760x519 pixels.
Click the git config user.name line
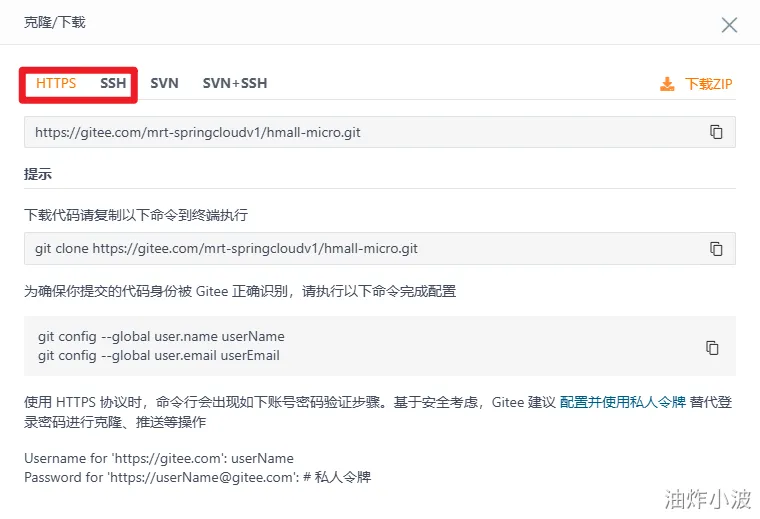tap(161, 336)
